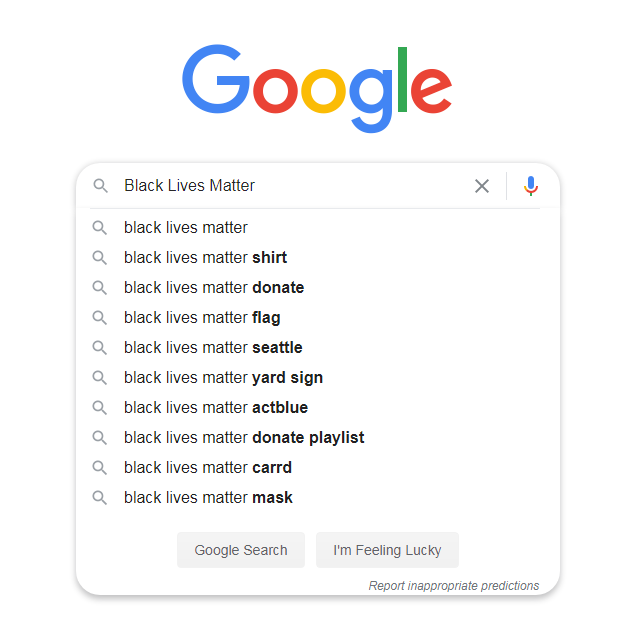Open 'Report inappropriate predictions' link
640x633 pixels.
[x=454, y=586]
